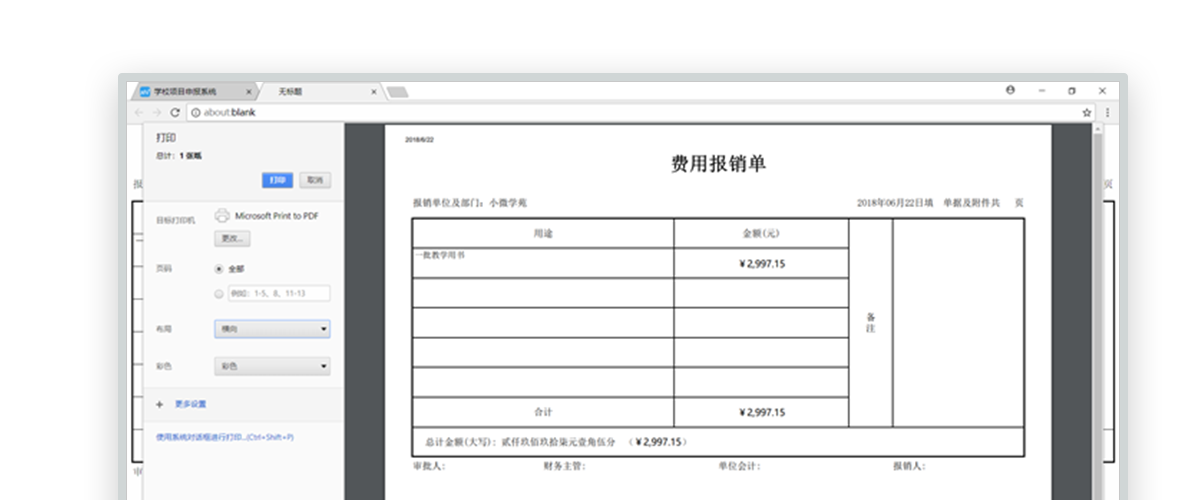Bookmark this page with the star icon
This screenshot has height=500, width=1200.
[1087, 113]
